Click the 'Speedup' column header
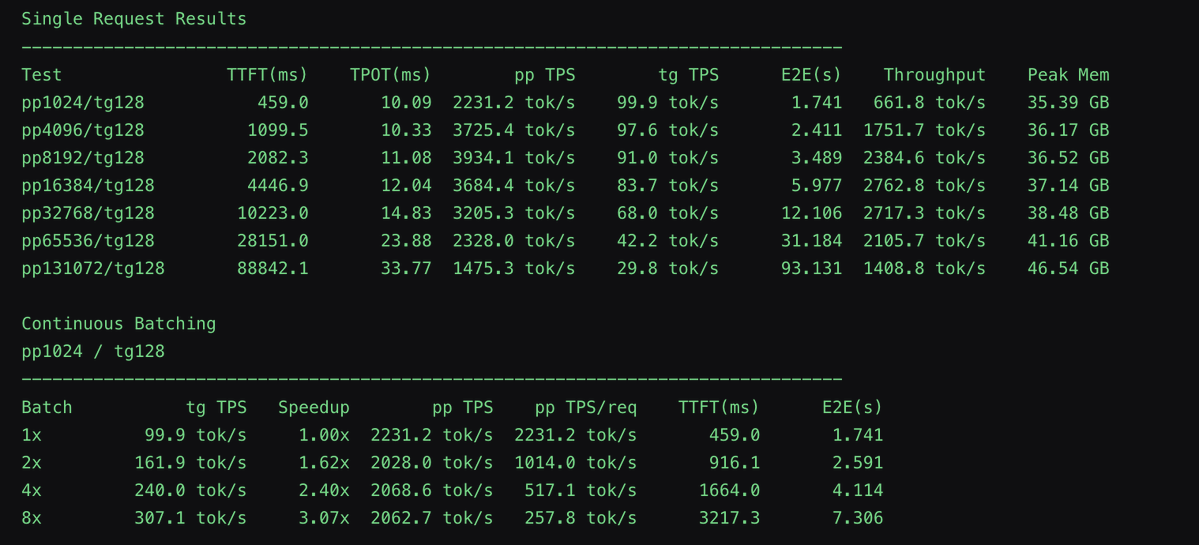The height and width of the screenshot is (545, 1199). [314, 407]
